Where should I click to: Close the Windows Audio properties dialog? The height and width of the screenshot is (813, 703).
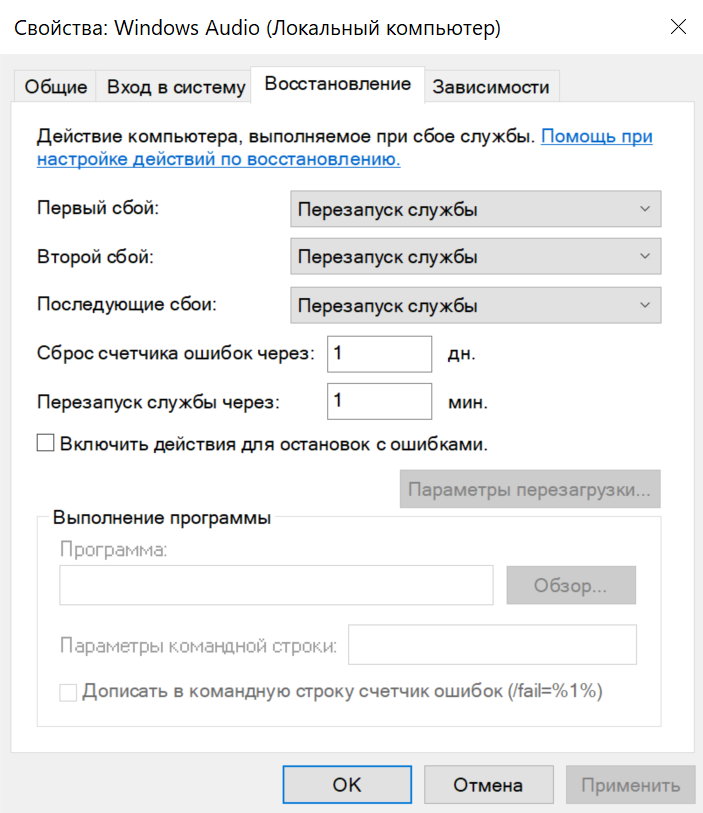678,28
